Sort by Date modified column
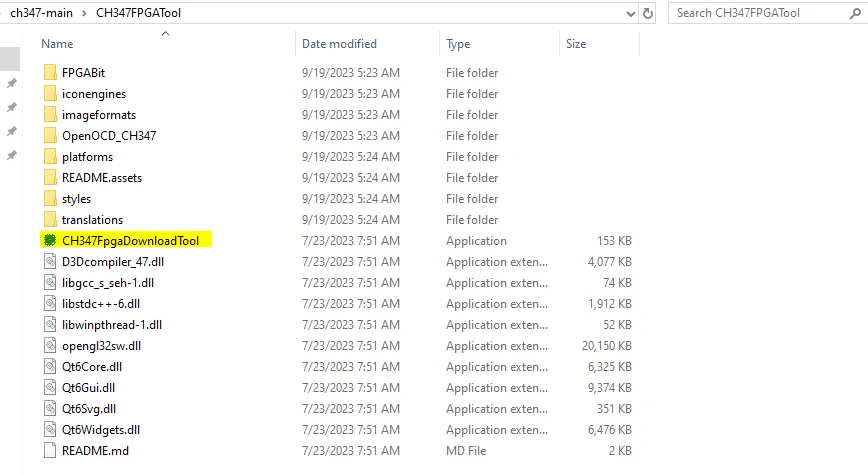The height and width of the screenshot is (475, 868). pos(339,44)
